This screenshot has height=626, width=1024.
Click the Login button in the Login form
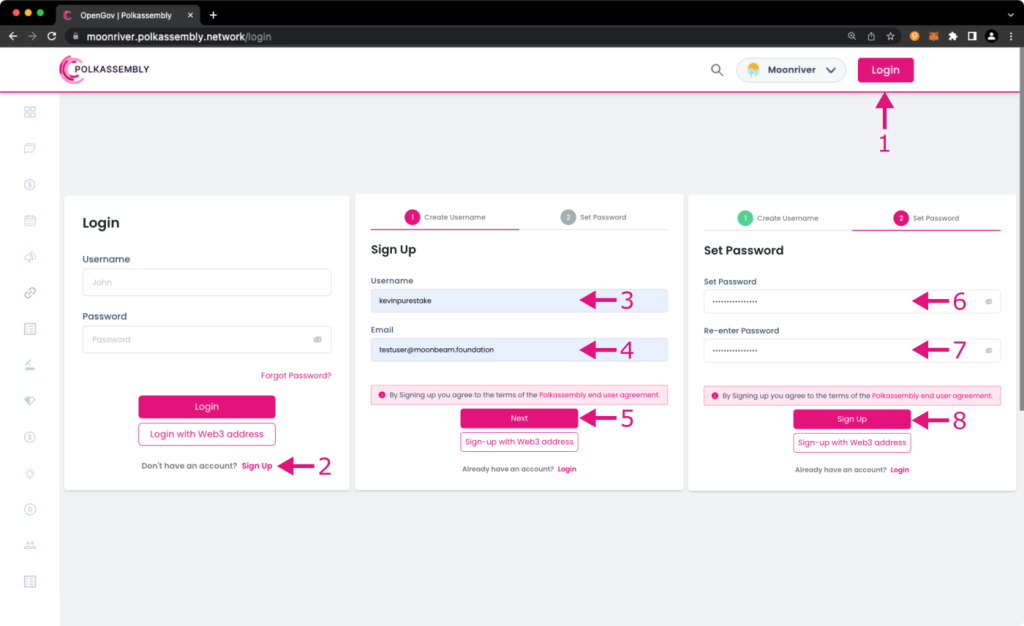pos(206,407)
